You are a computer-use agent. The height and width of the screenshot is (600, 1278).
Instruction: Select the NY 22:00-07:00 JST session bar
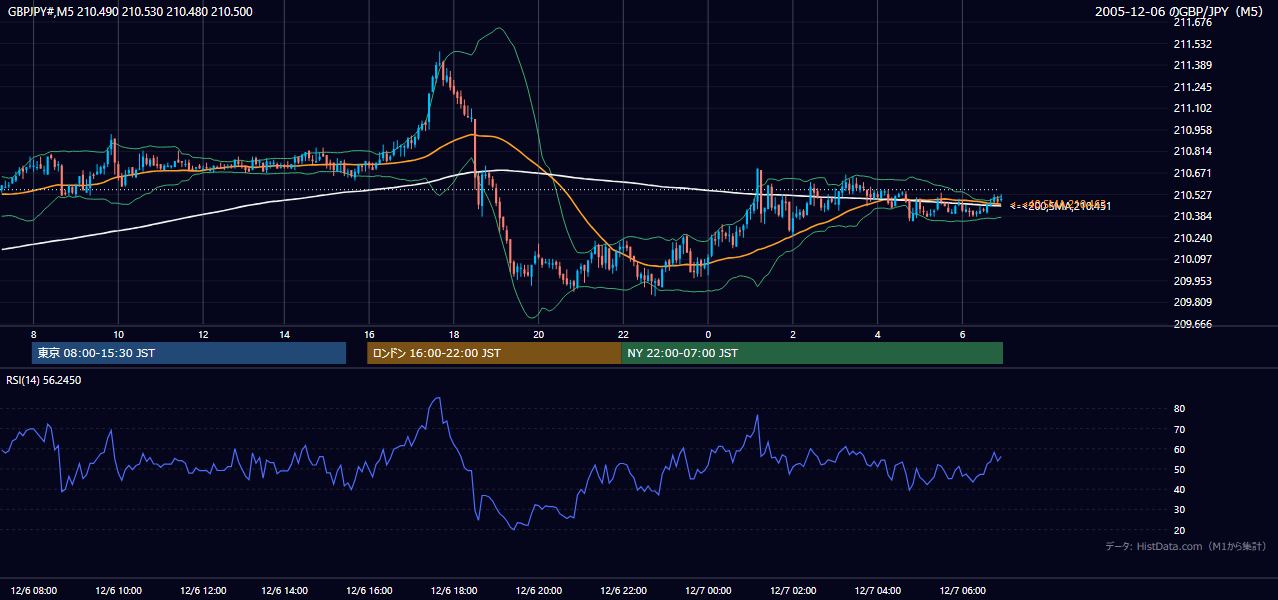pos(812,353)
